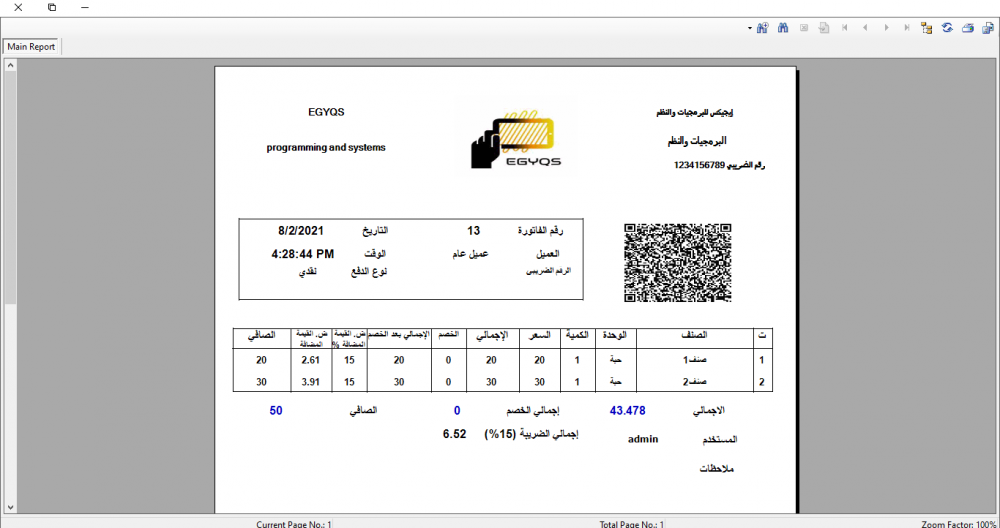The image size is (1000, 528).
Task: Click the 'إجمالي الضريبة (15%)' label
Action: click(x=531, y=434)
